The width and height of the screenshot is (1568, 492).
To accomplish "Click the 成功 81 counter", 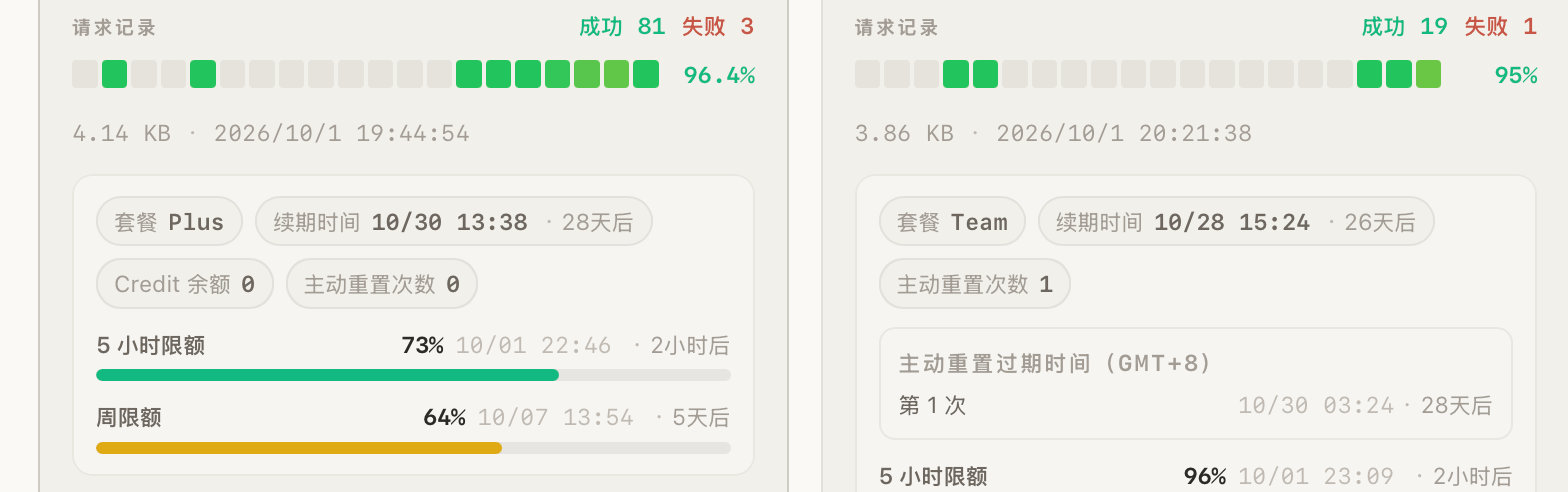I will (x=622, y=27).
